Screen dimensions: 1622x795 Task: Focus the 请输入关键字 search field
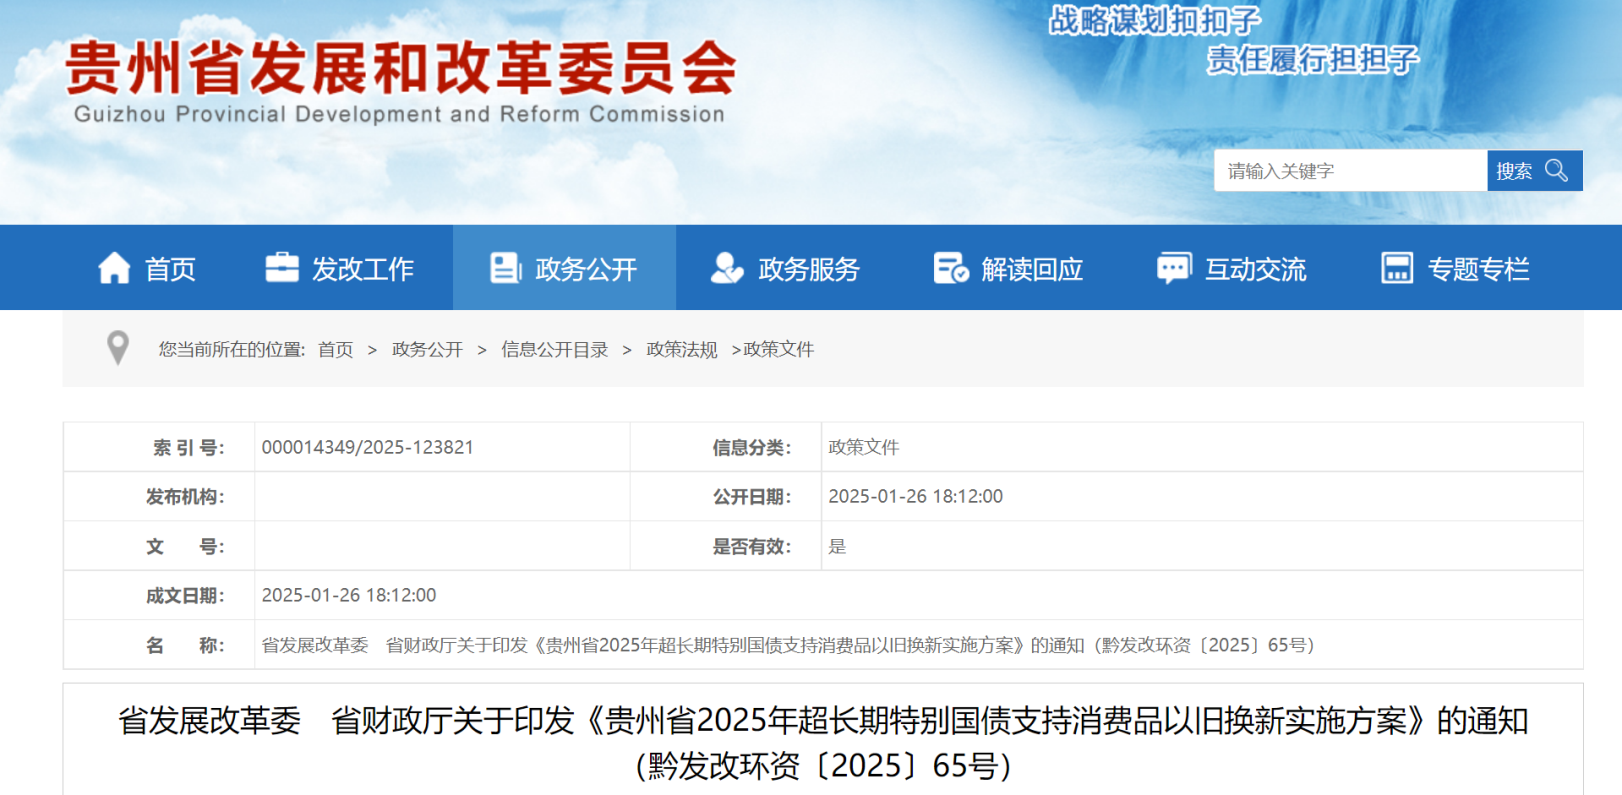pyautogui.click(x=1349, y=171)
